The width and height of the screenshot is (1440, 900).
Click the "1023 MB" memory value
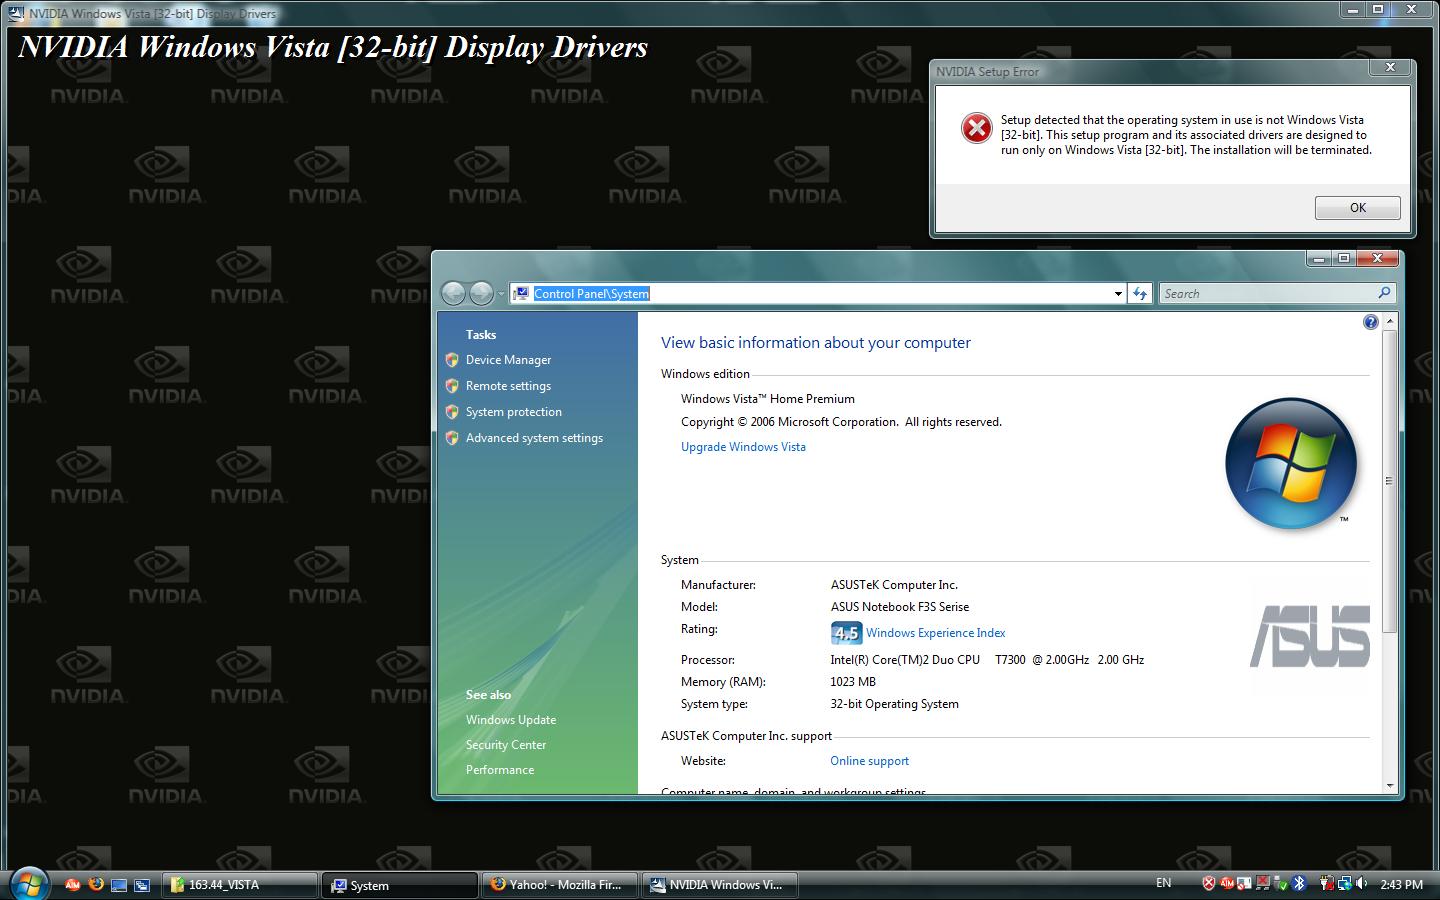coord(853,682)
